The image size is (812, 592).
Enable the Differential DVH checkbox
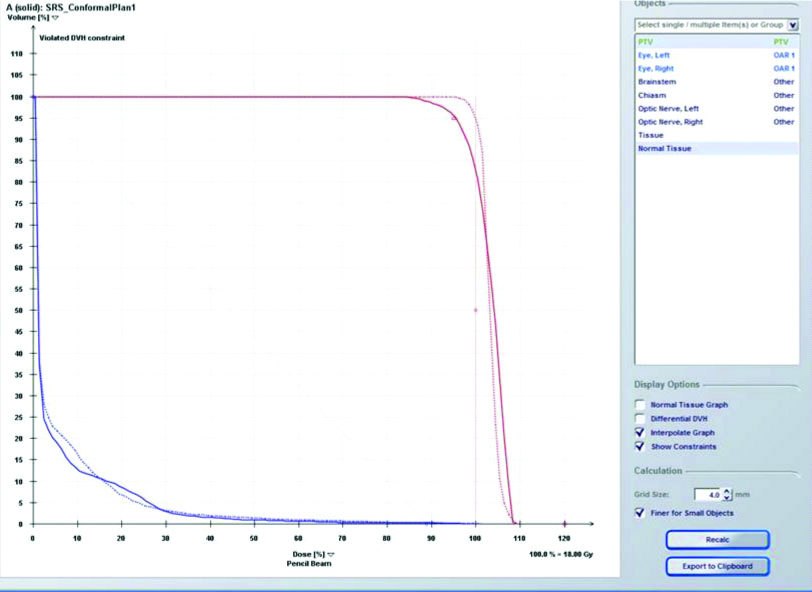[x=640, y=418]
